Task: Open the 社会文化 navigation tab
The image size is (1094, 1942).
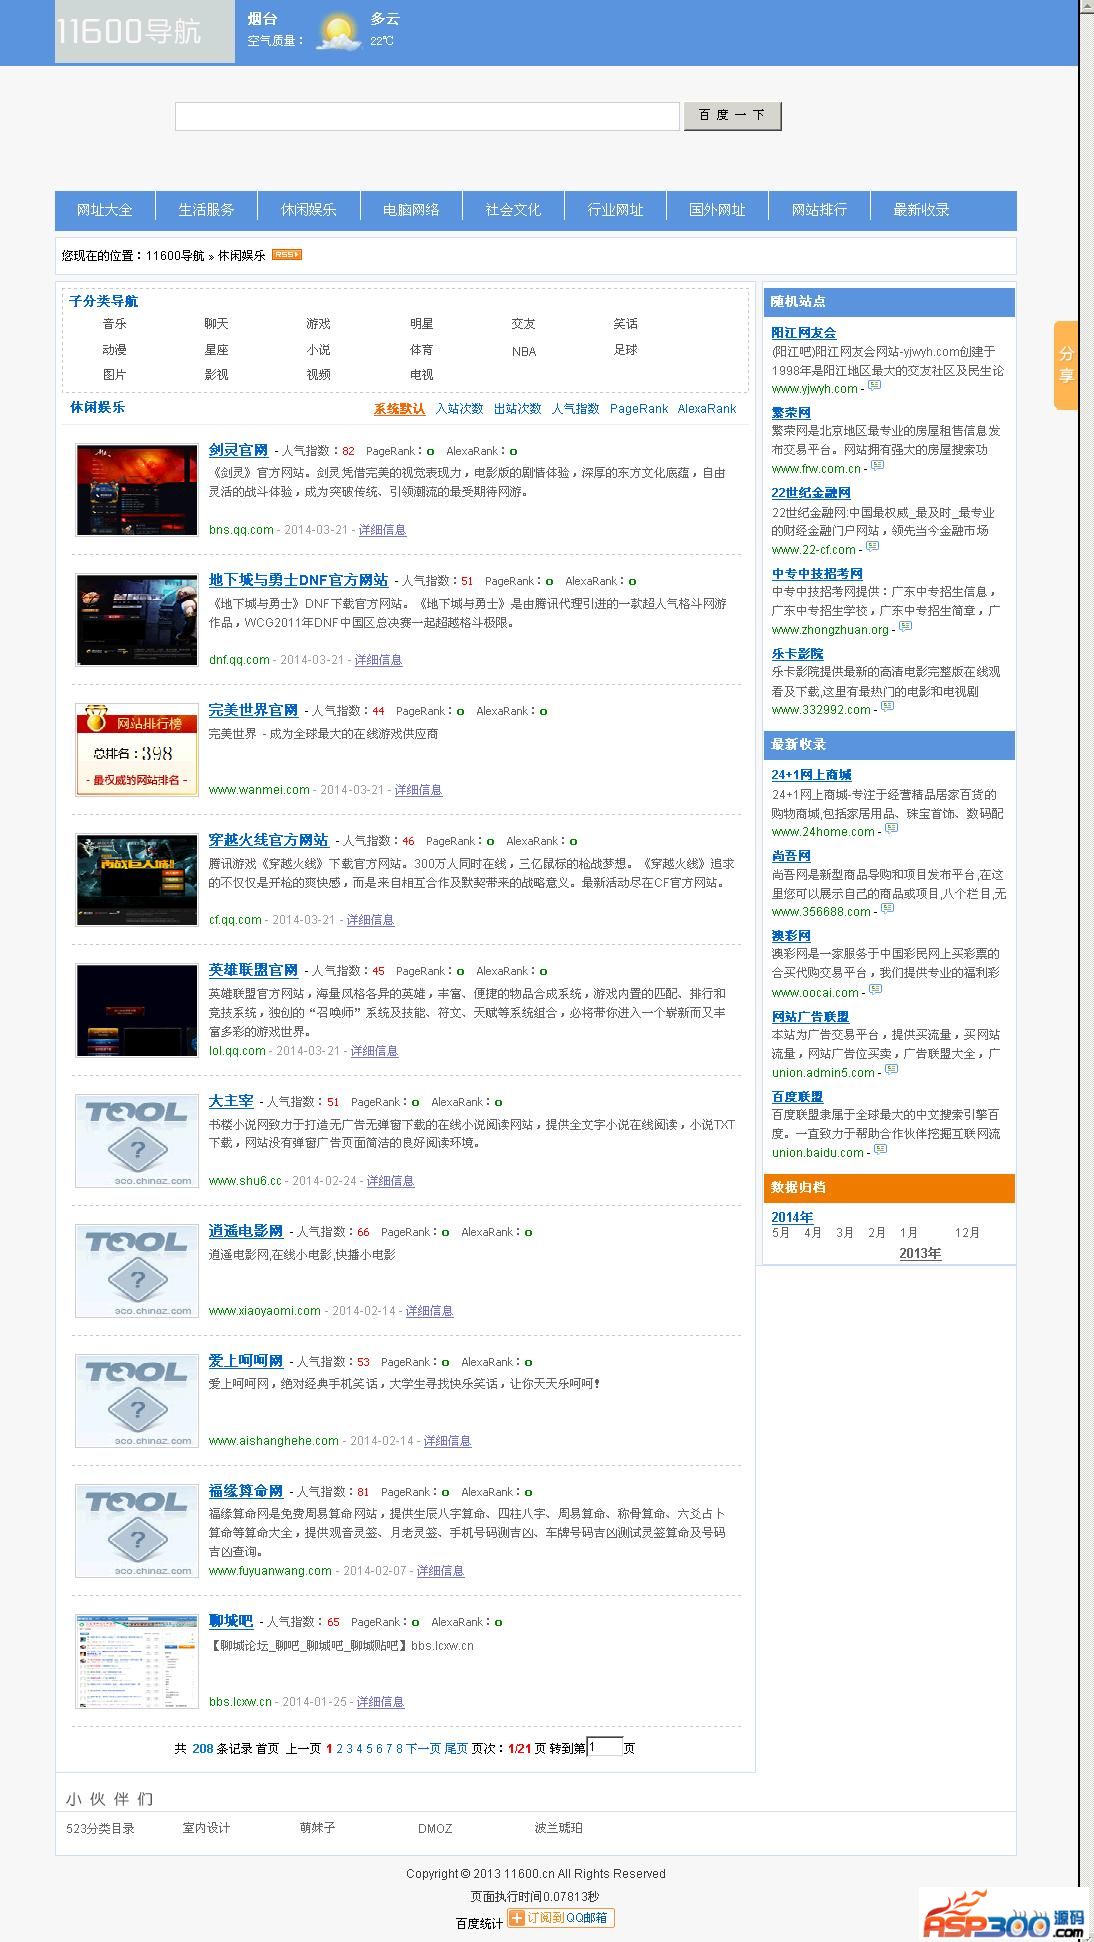Action: pyautogui.click(x=513, y=210)
